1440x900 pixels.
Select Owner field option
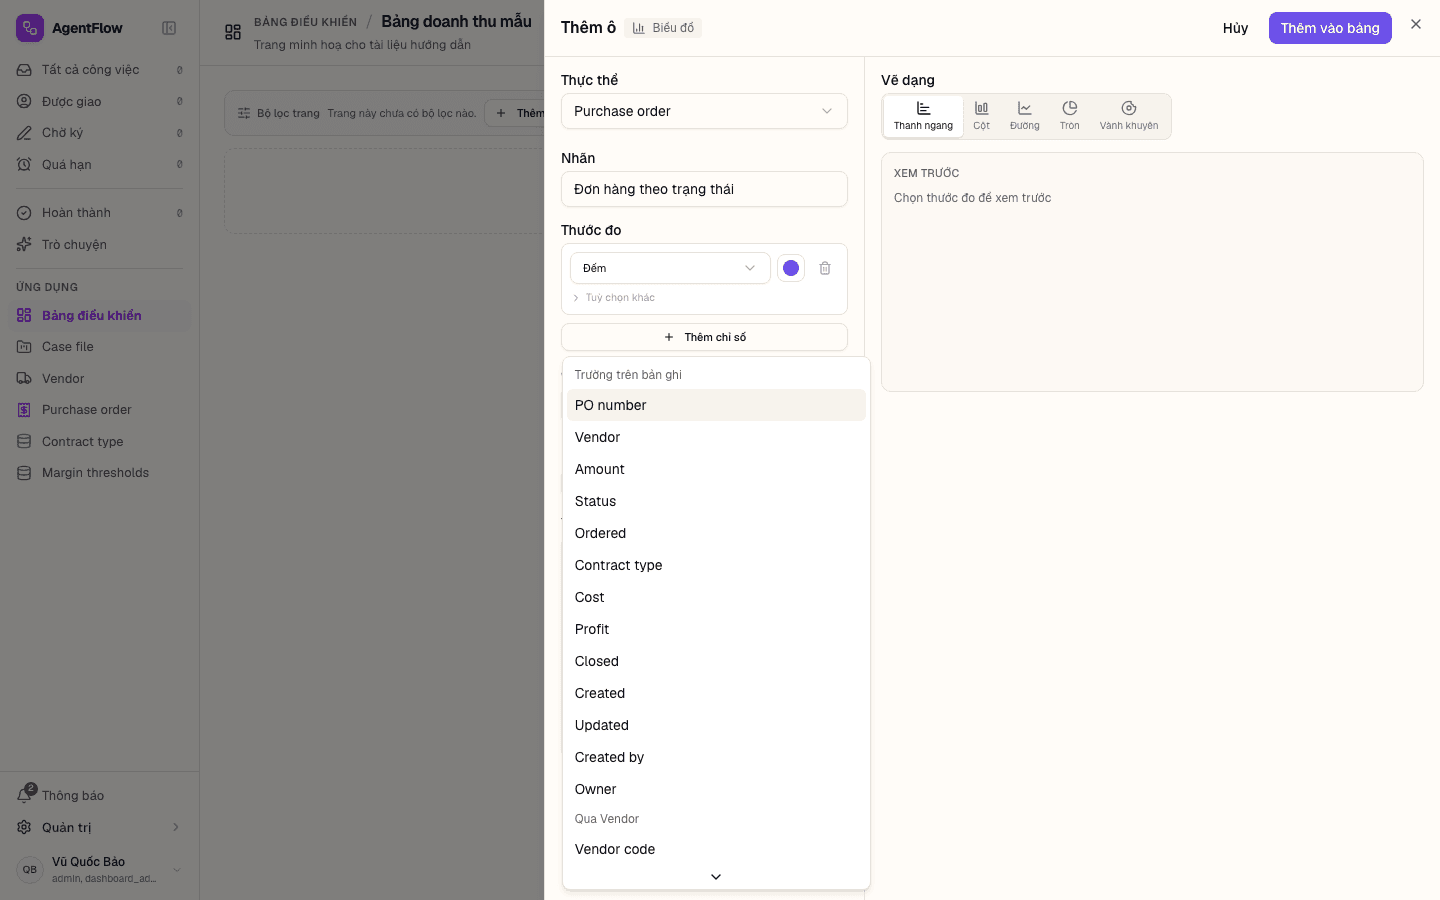click(x=716, y=789)
